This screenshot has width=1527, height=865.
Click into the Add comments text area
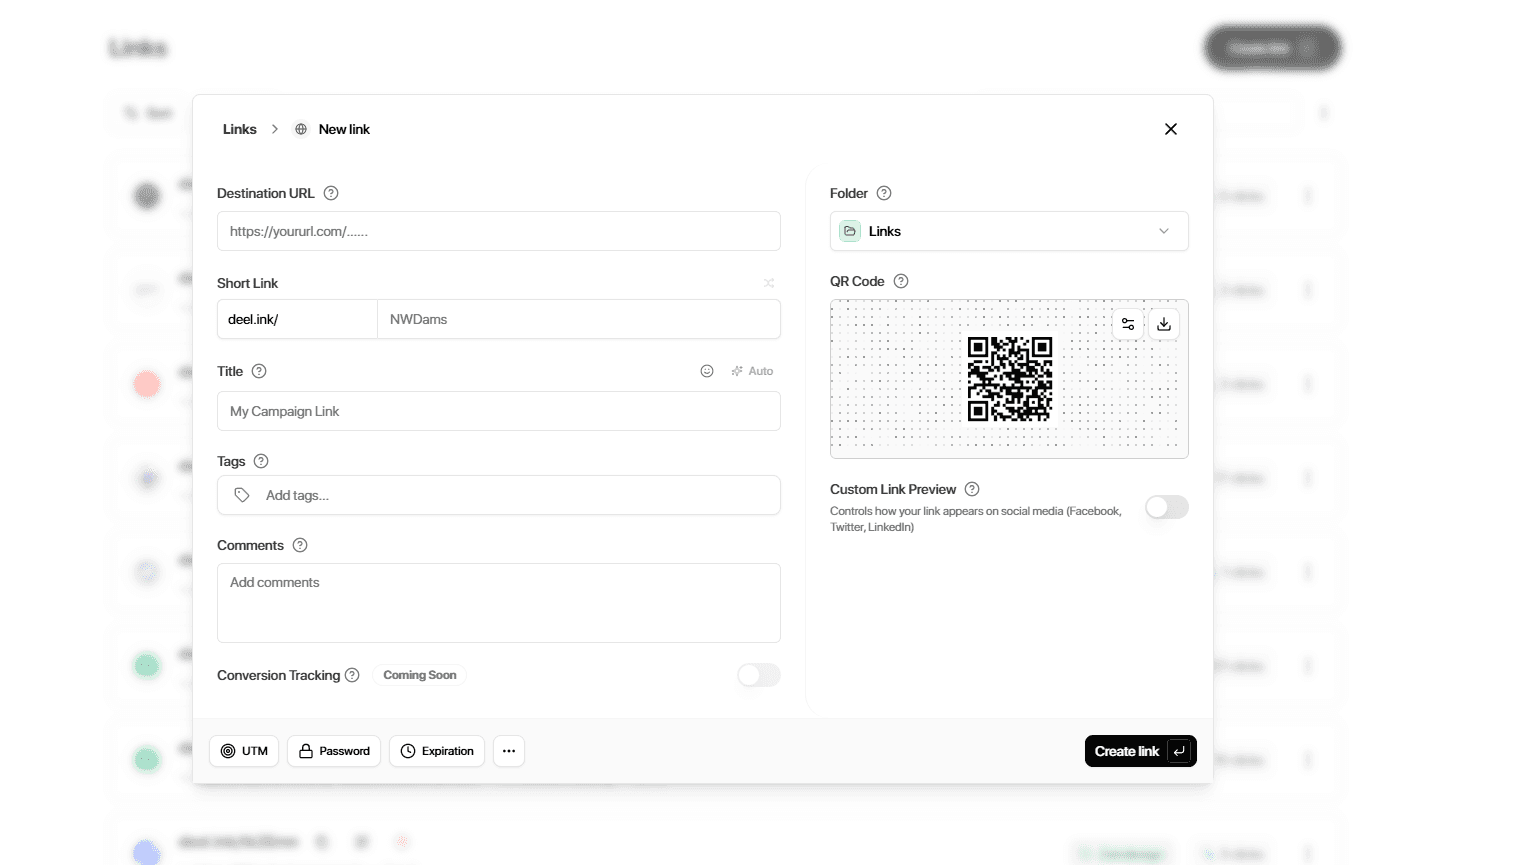(x=498, y=602)
